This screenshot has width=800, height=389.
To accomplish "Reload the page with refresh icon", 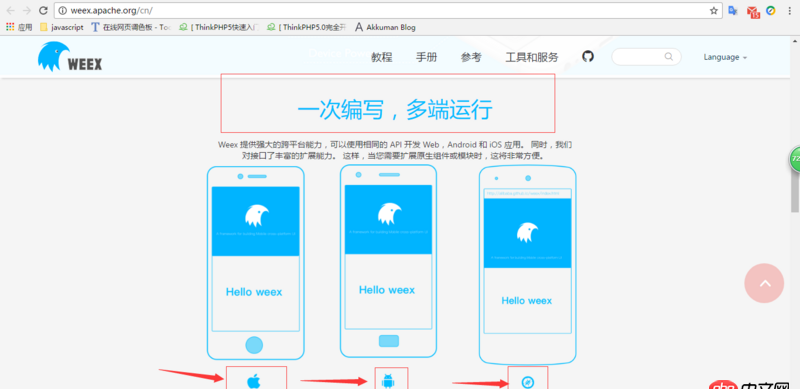I will pyautogui.click(x=43, y=10).
